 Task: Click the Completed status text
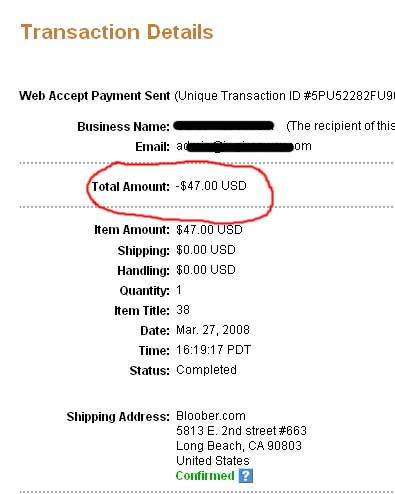(206, 370)
